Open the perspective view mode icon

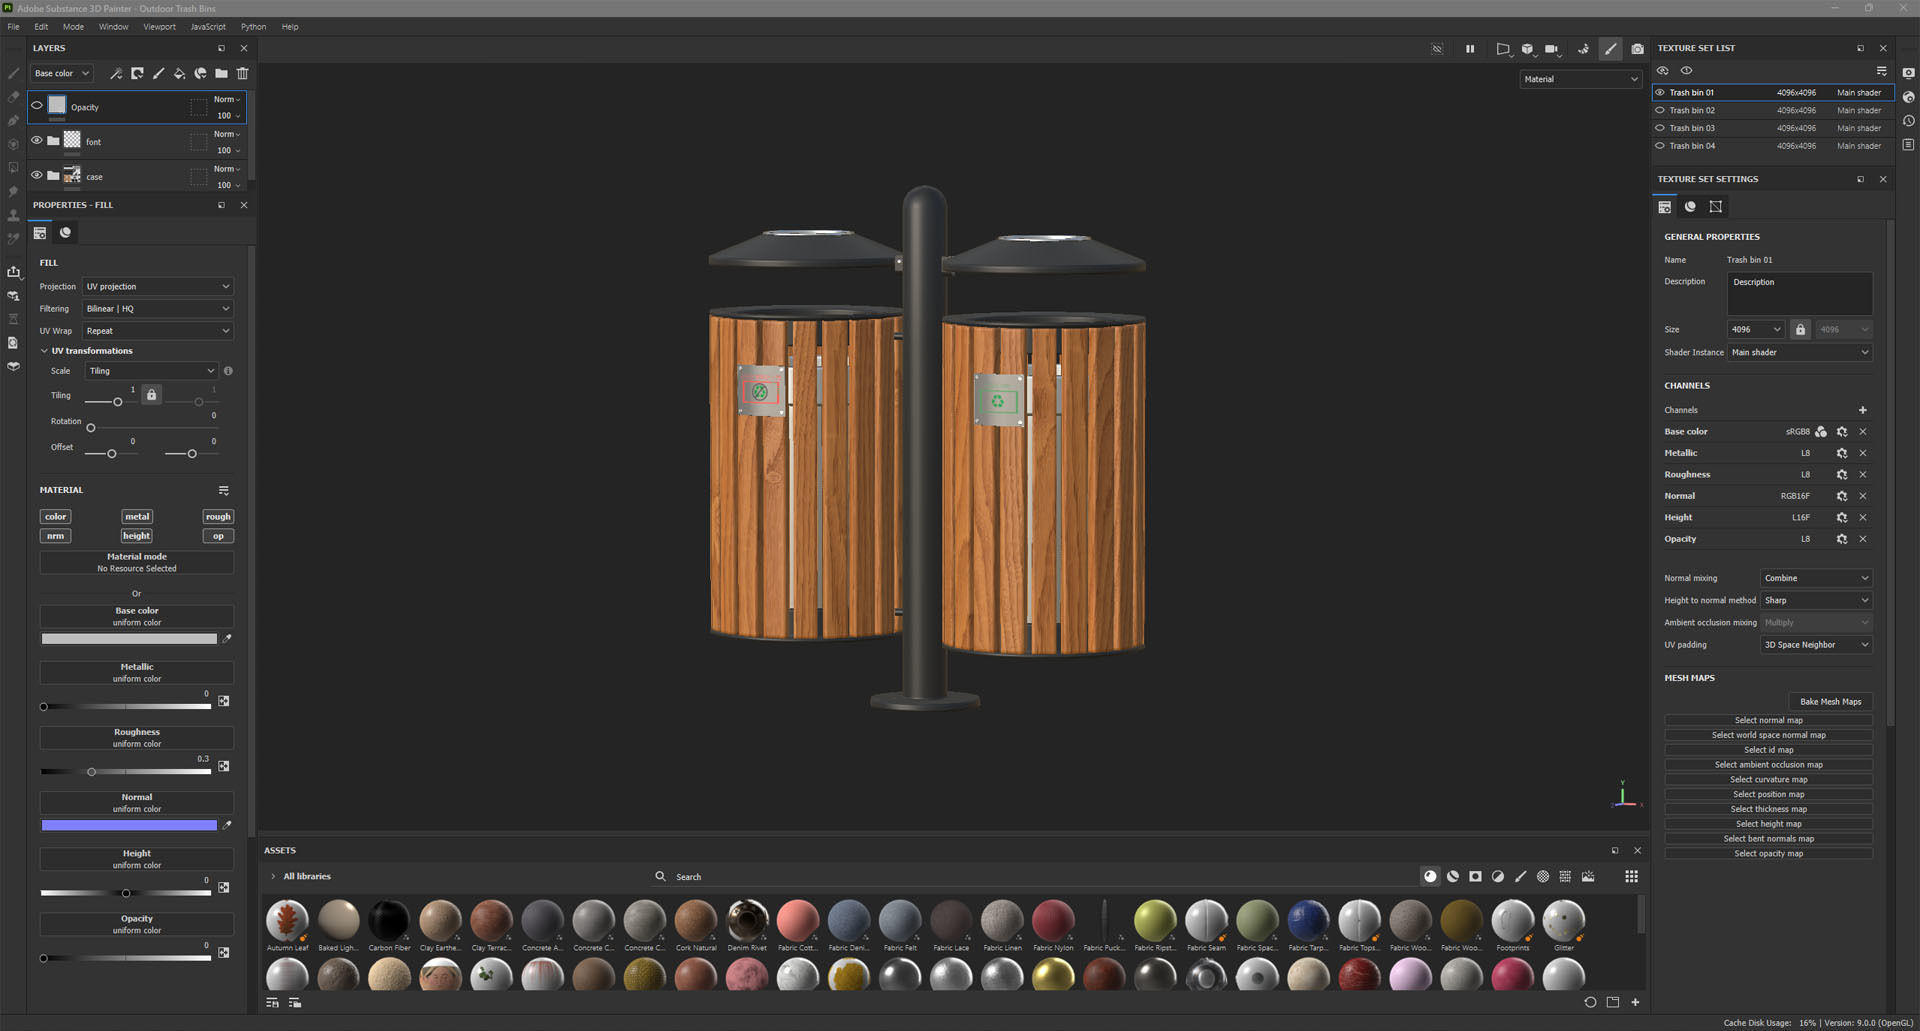1503,48
